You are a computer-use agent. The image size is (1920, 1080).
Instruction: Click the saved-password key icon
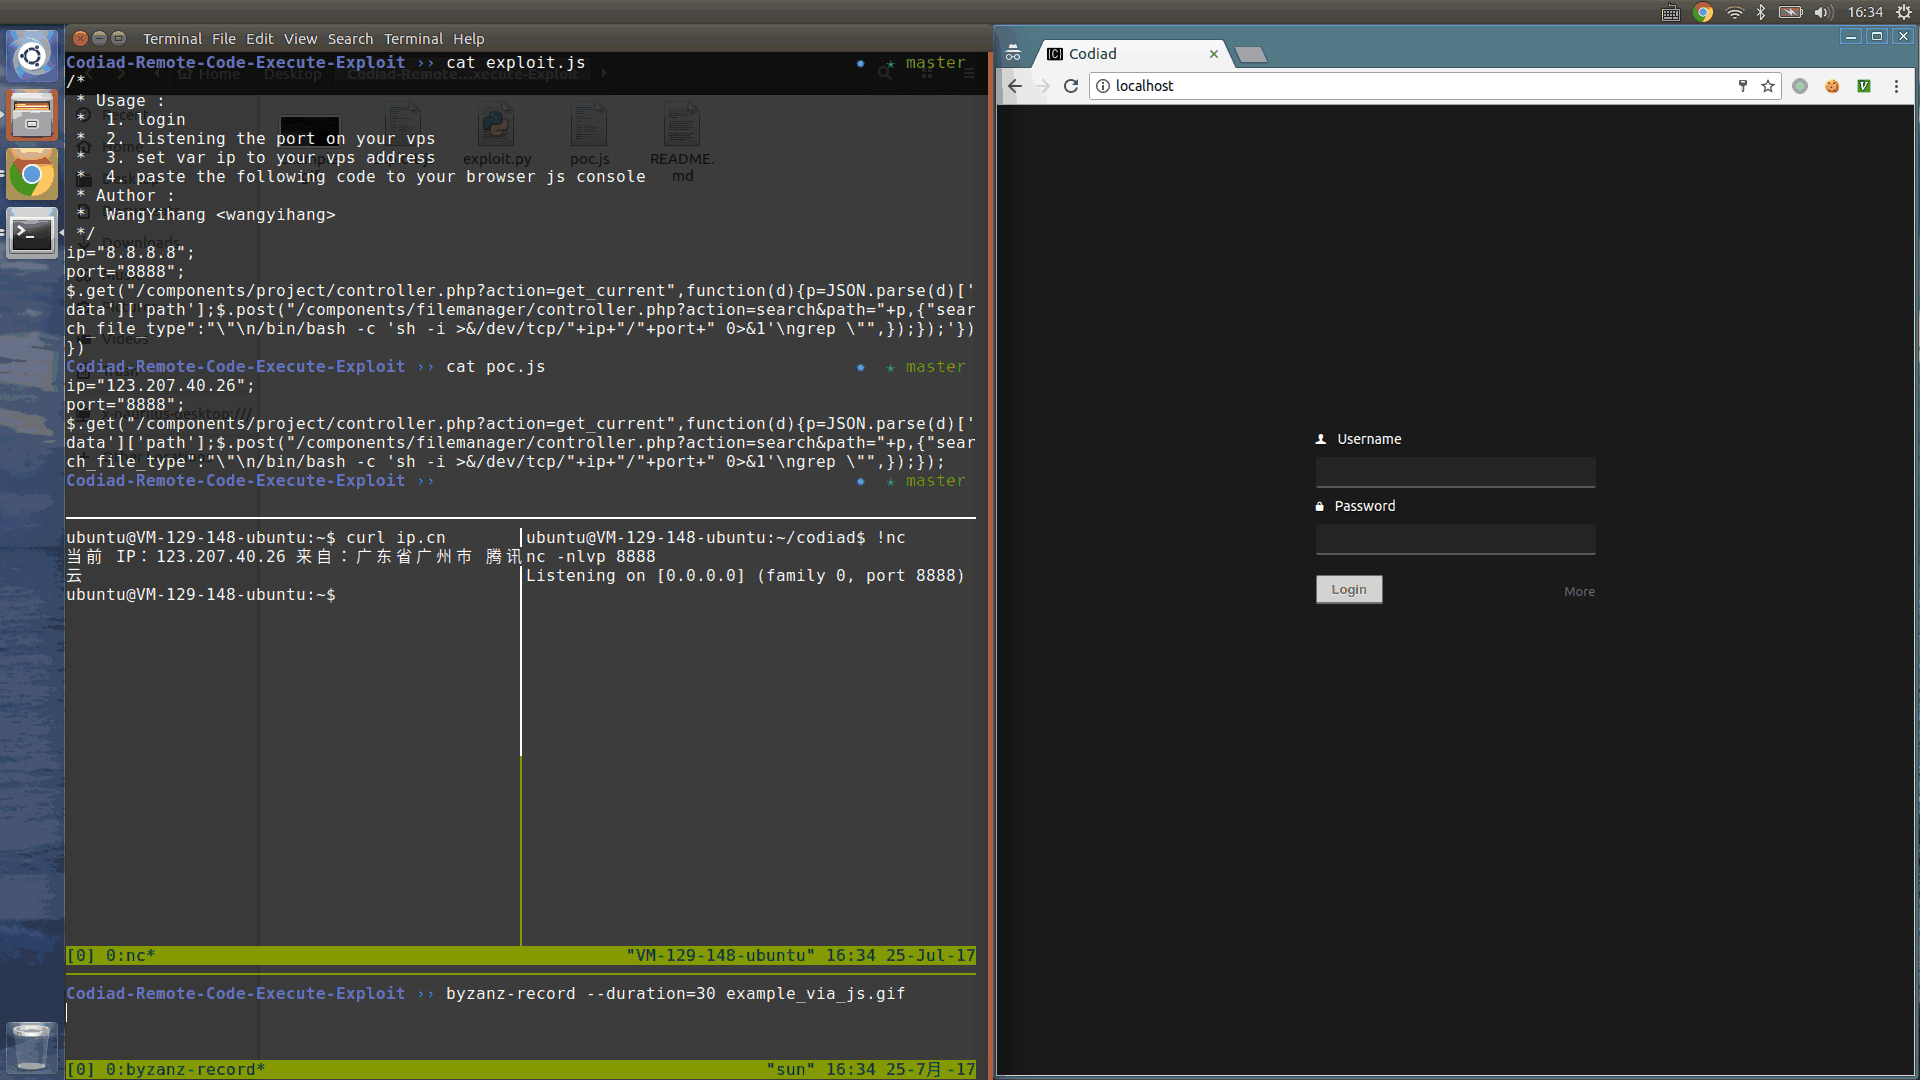(1743, 86)
